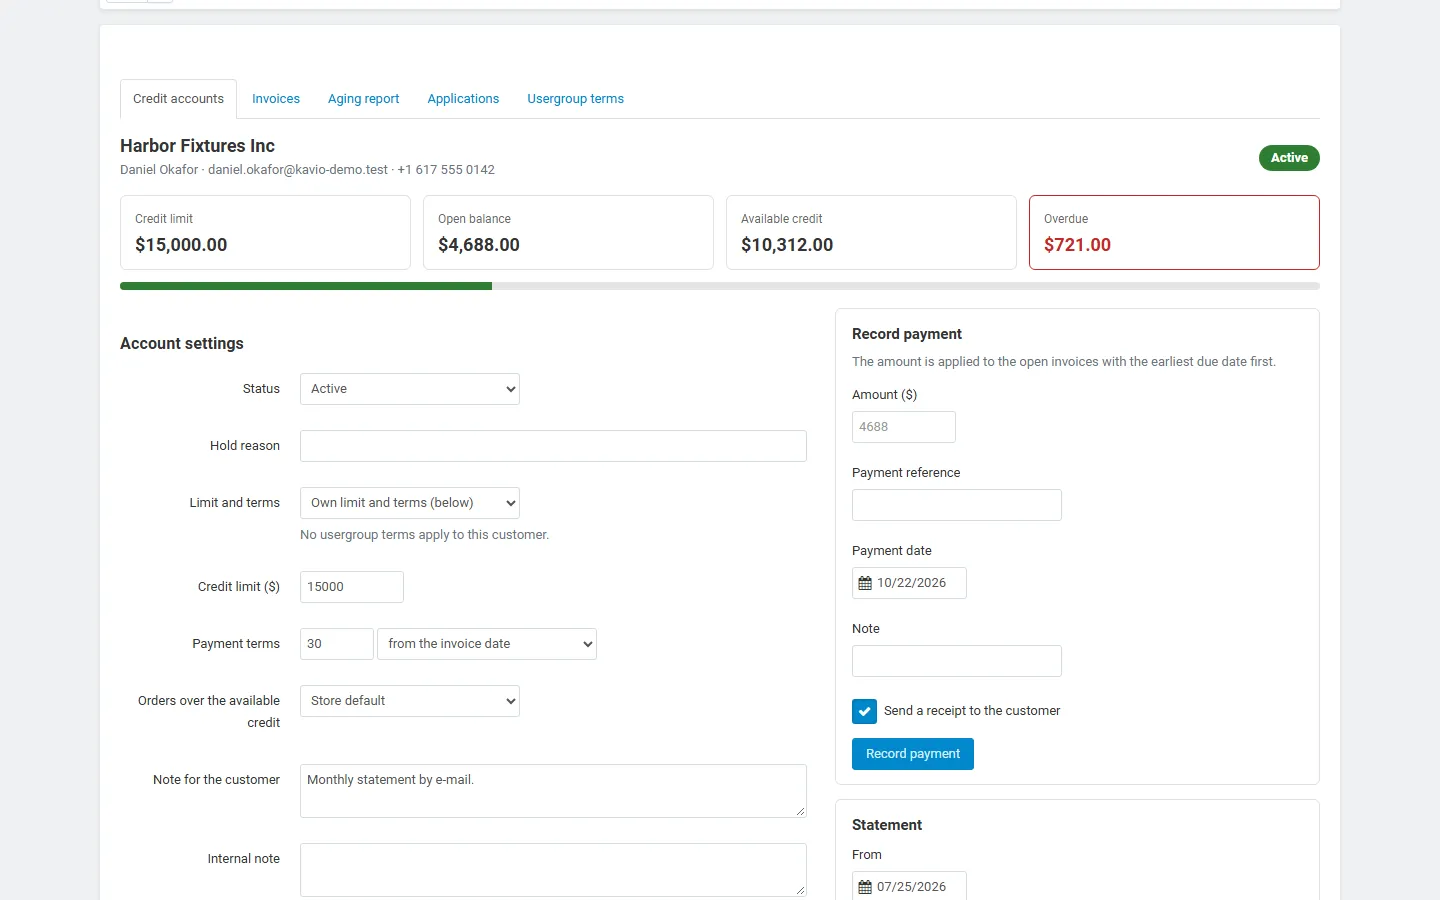
Task: Open the 'from the invoice date' dropdown
Action: [487, 644]
